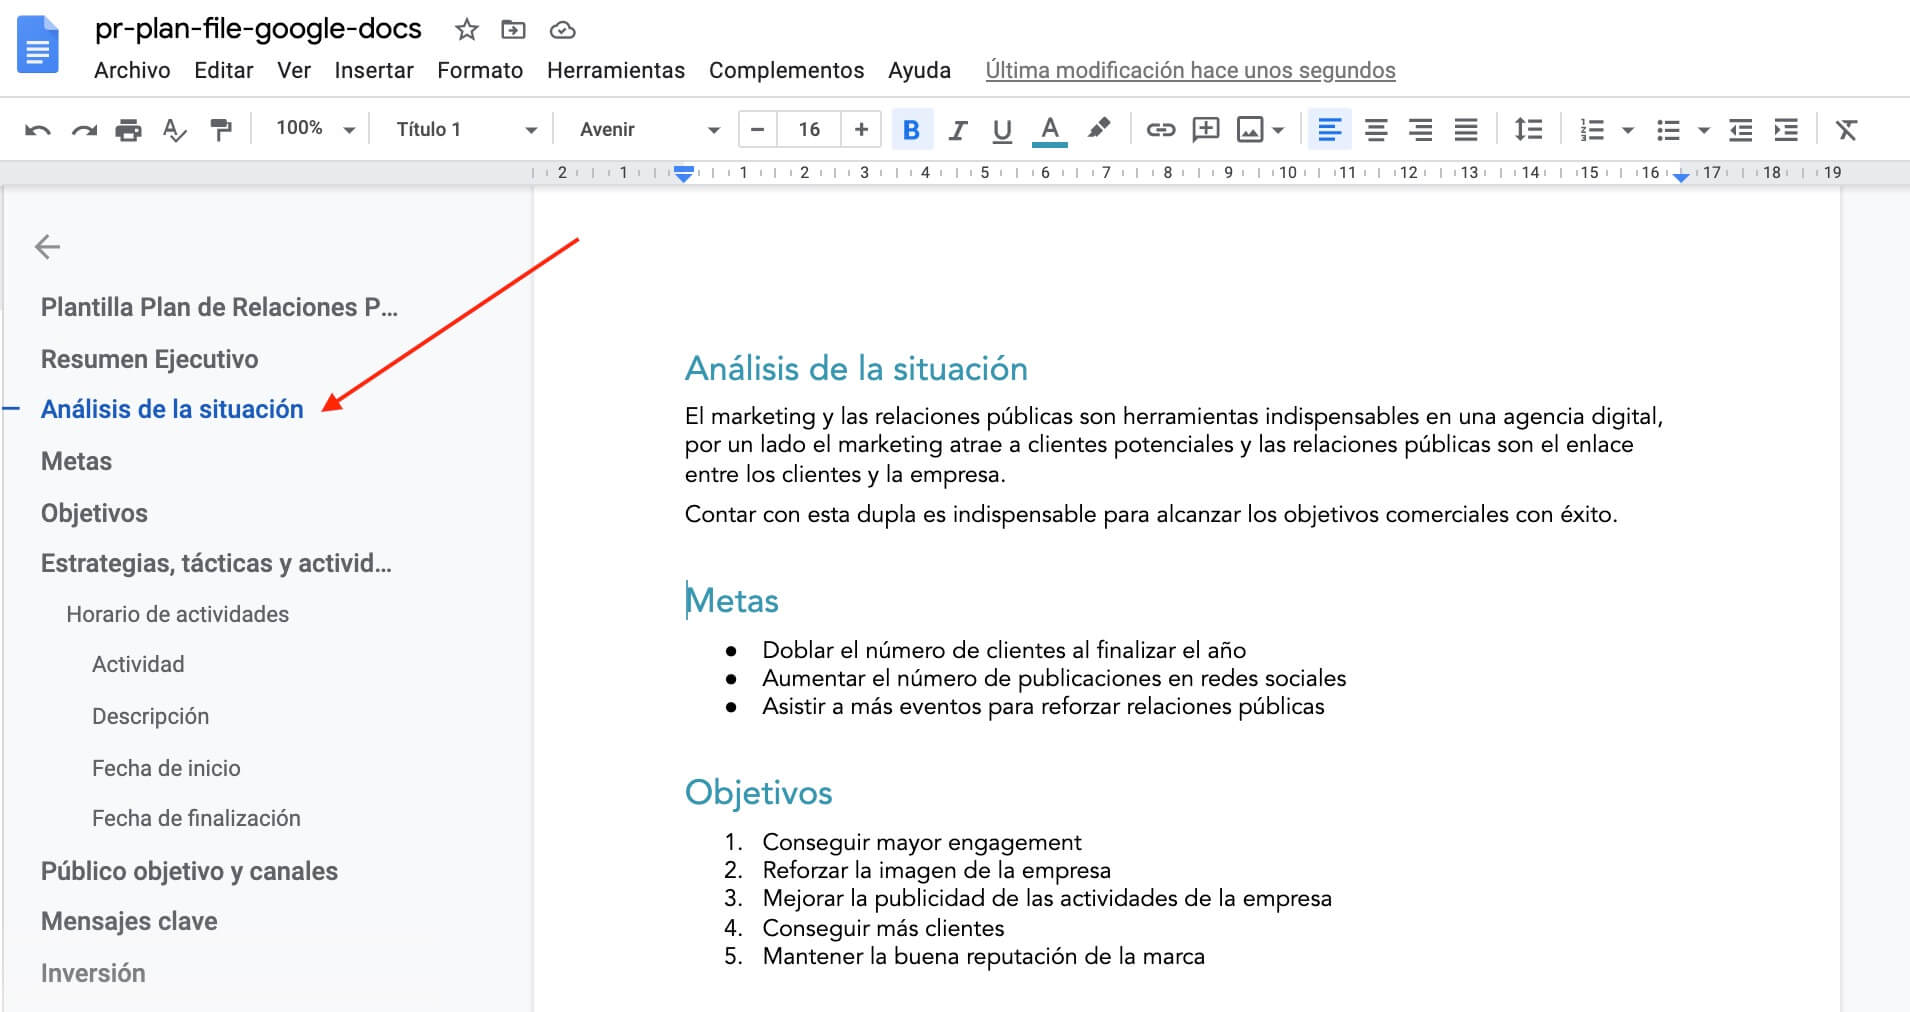Click the line spacing icon

1528,130
